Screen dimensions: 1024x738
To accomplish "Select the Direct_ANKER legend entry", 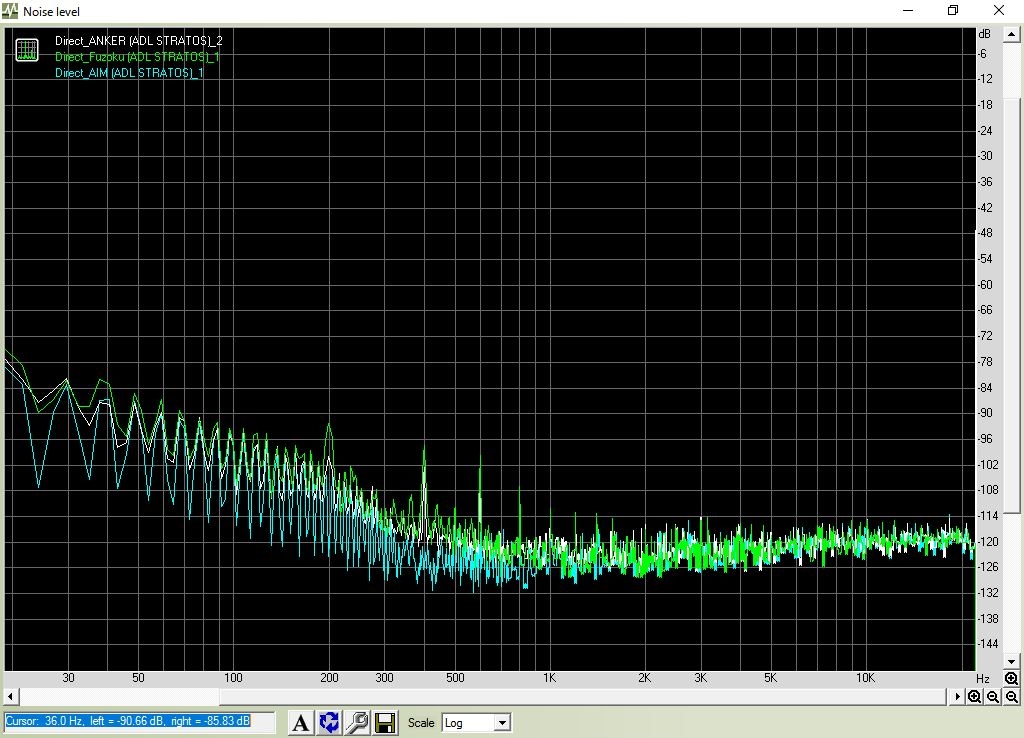I will 138,40.
